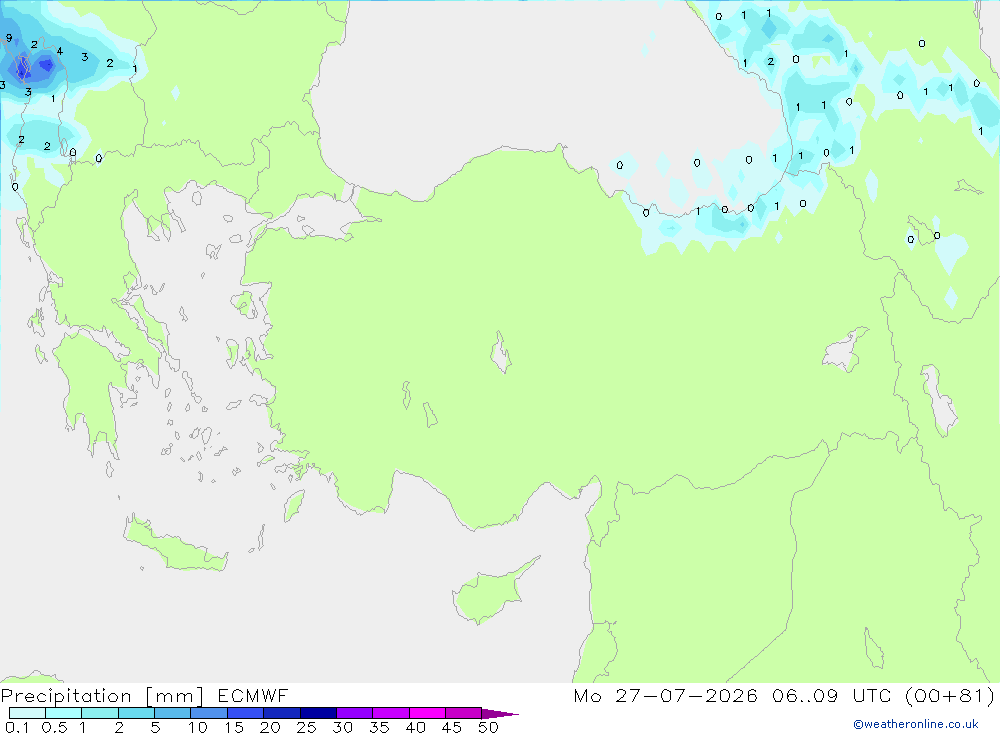The image size is (1000, 733).
Task: Click the 0.1–0.5 mm palest legend swatch
Action: point(27,713)
